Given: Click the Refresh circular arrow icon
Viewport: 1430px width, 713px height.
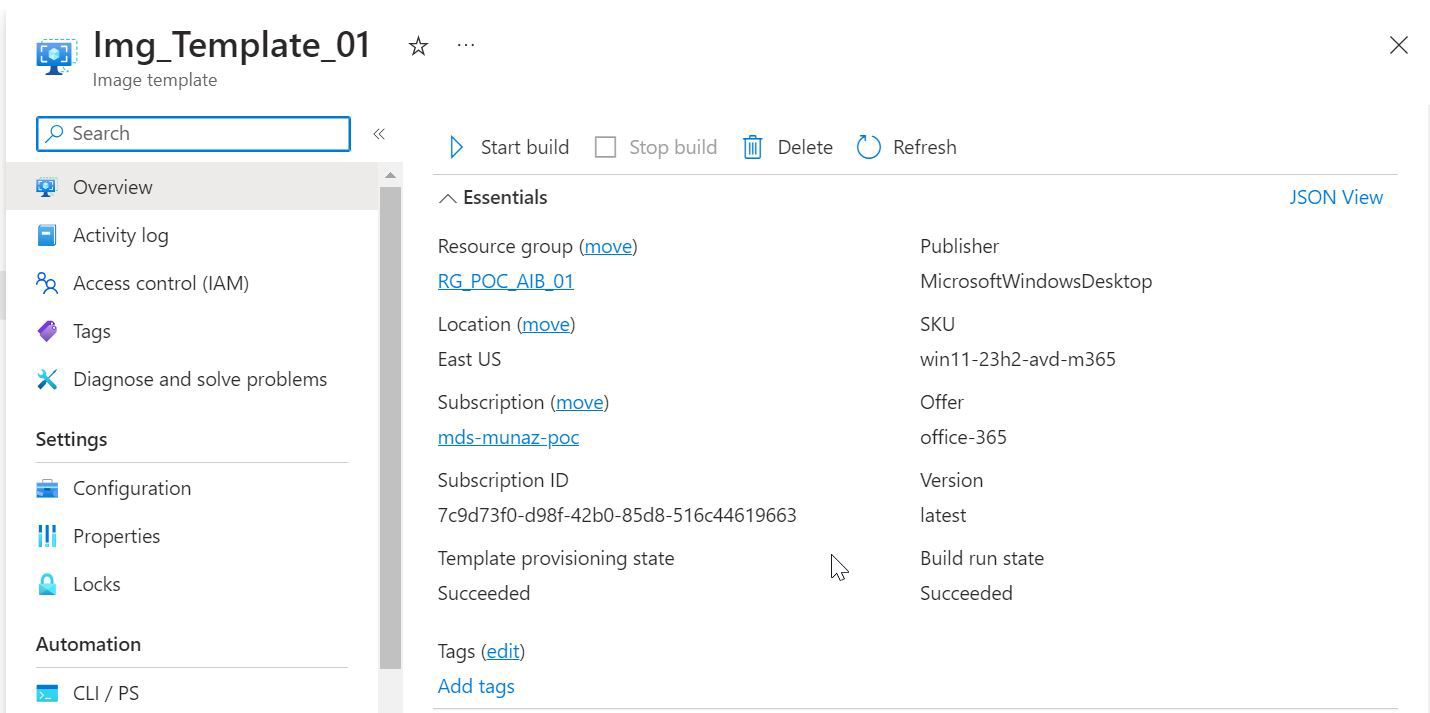Looking at the screenshot, I should click(868, 147).
